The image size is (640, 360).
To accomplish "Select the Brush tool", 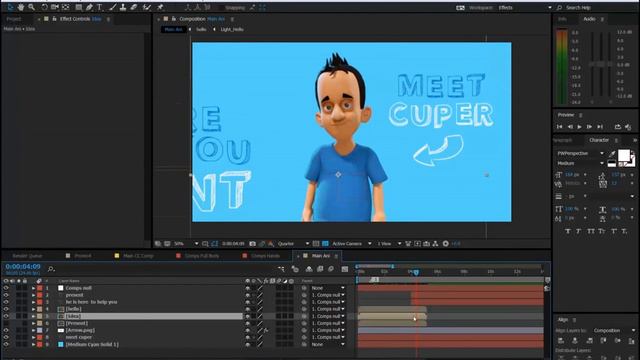I will [x=113, y=7].
